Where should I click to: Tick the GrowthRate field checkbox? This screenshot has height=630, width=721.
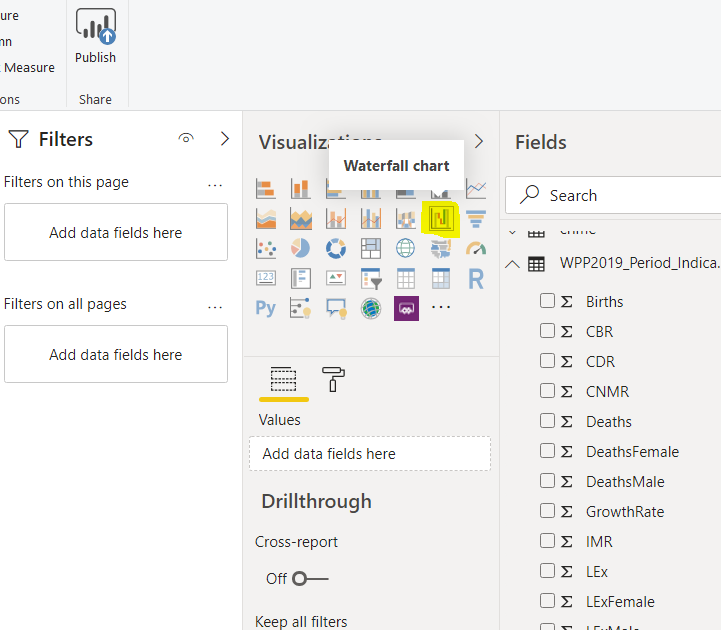pos(547,511)
